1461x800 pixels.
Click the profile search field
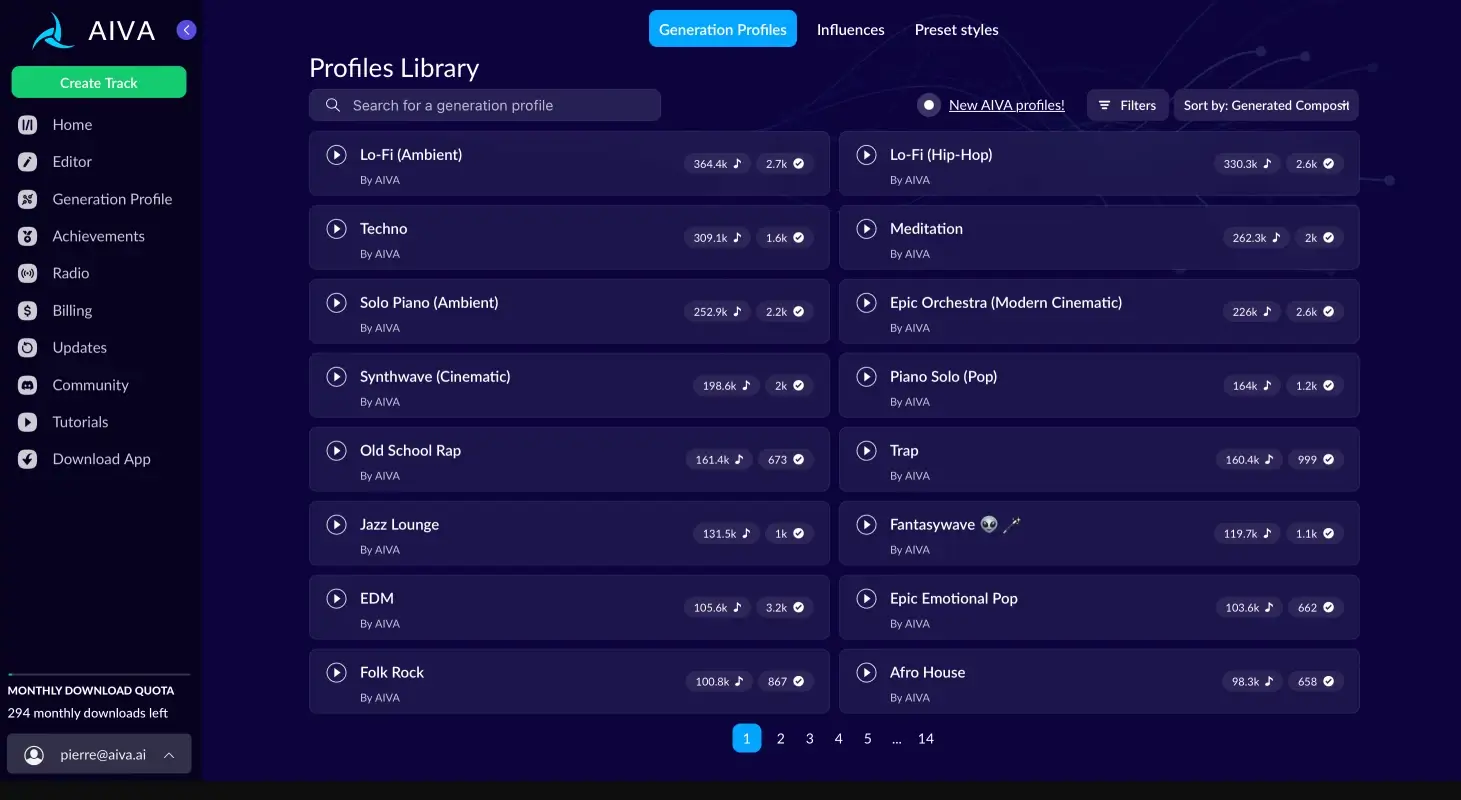point(485,105)
